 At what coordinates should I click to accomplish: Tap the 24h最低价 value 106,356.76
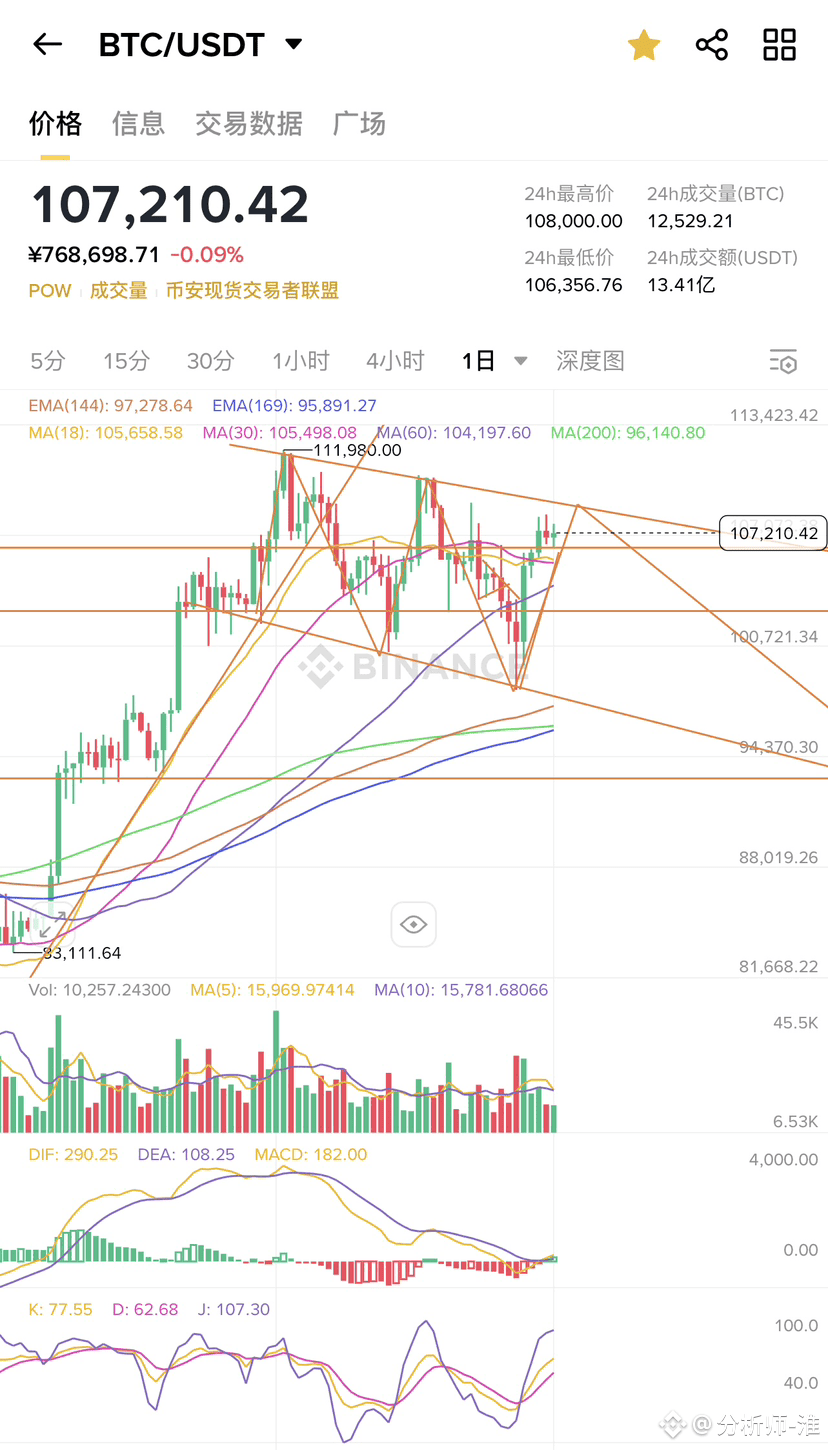(x=573, y=285)
